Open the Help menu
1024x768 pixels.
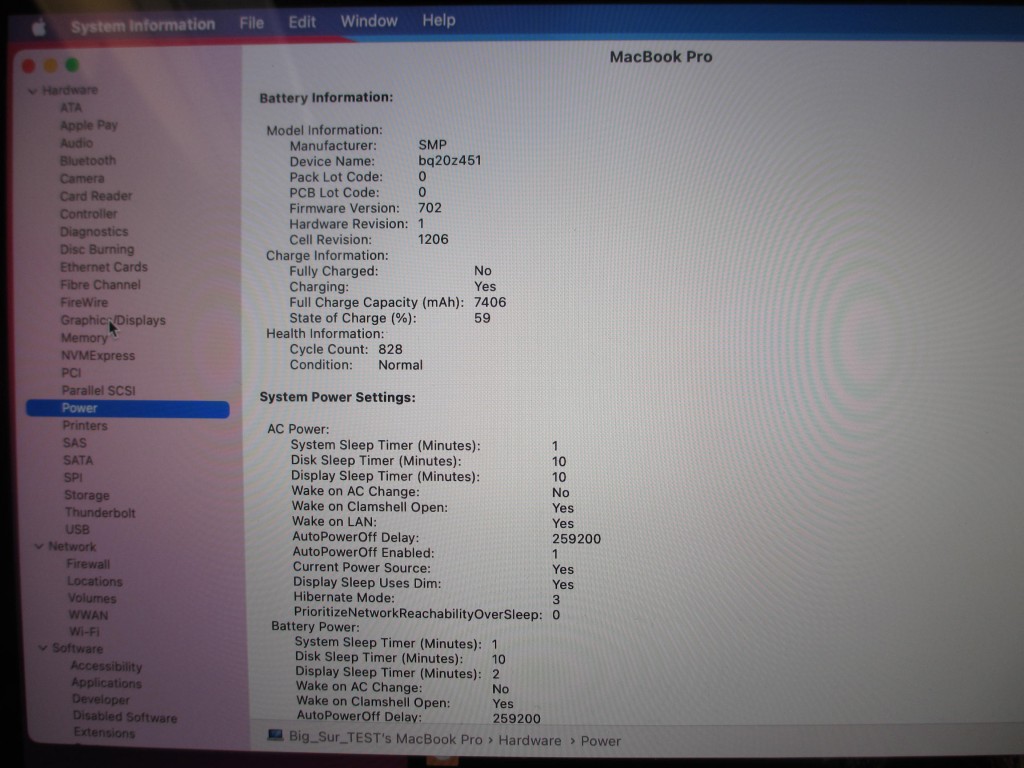pyautogui.click(x=439, y=20)
